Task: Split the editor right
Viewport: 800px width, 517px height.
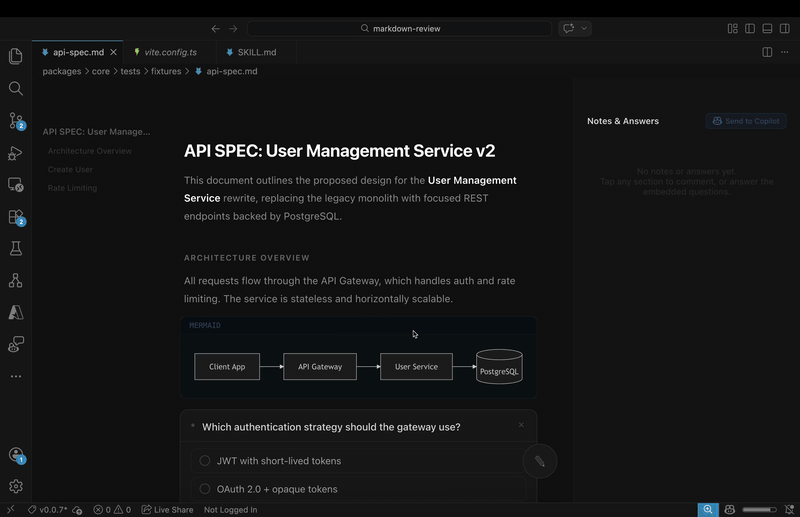Action: (x=767, y=52)
